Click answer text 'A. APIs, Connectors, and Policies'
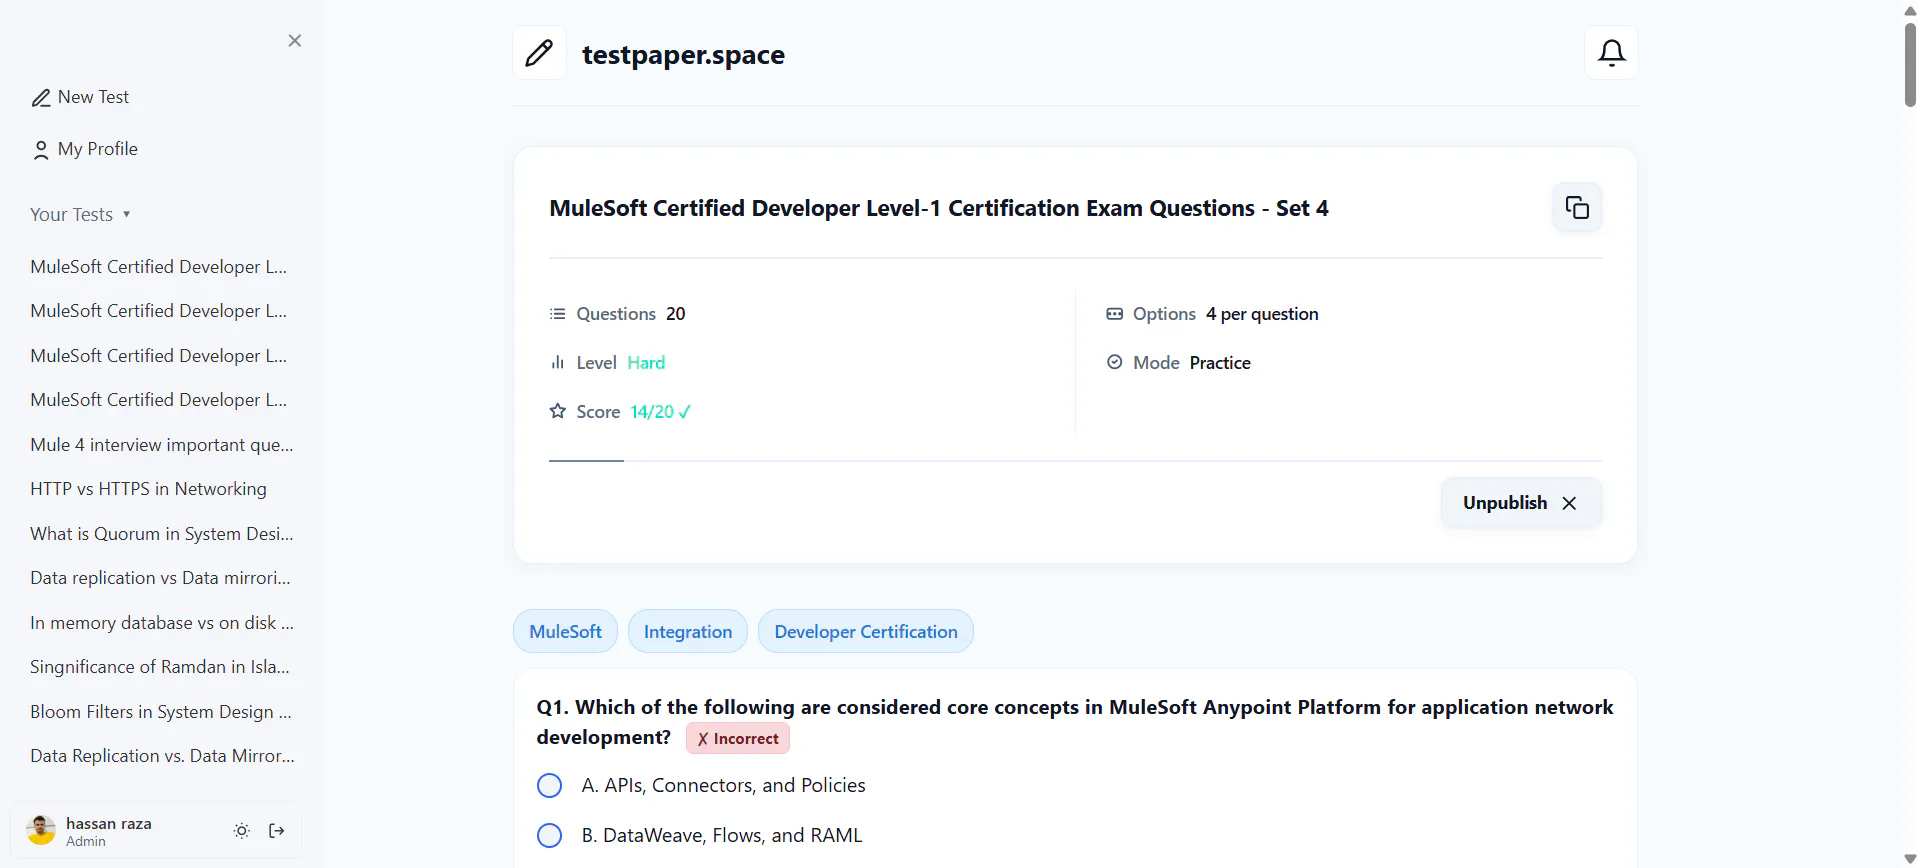Viewport: 1918px width, 868px height. click(x=724, y=786)
